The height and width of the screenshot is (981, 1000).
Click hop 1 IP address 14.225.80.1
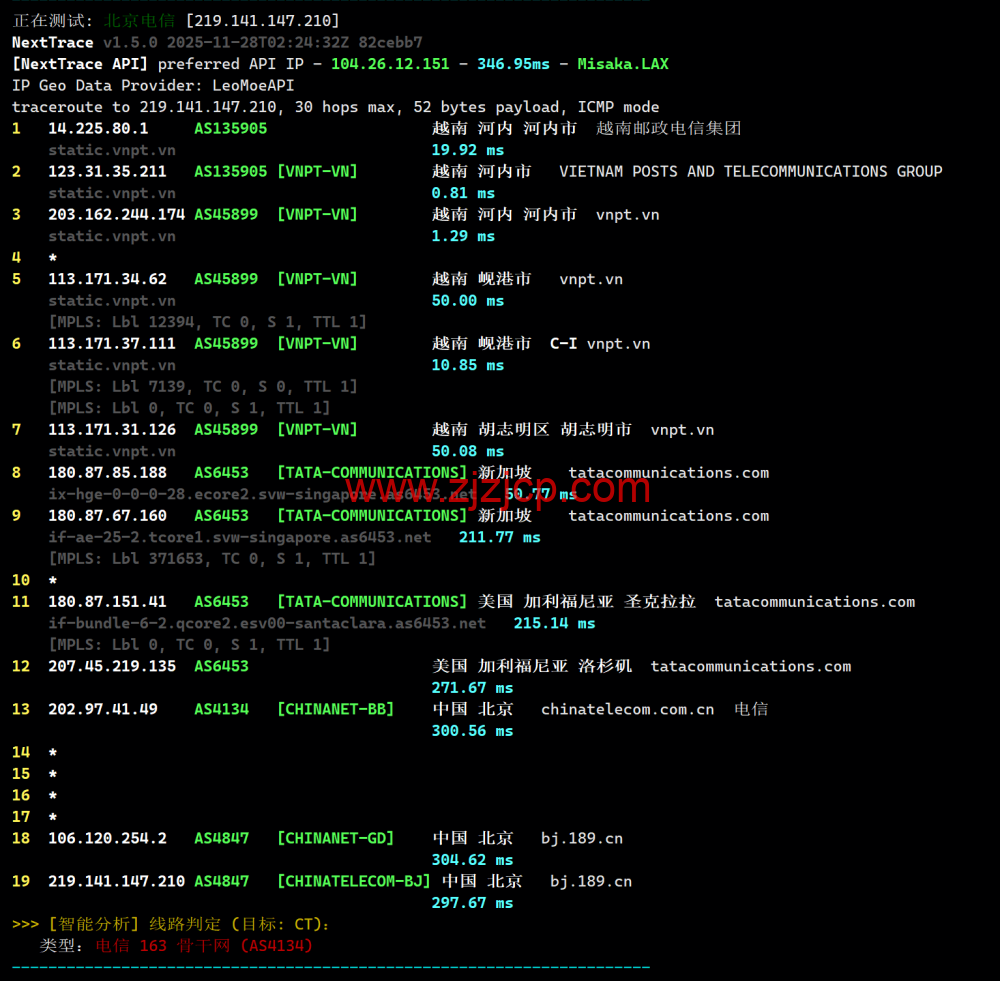pyautogui.click(x=98, y=128)
